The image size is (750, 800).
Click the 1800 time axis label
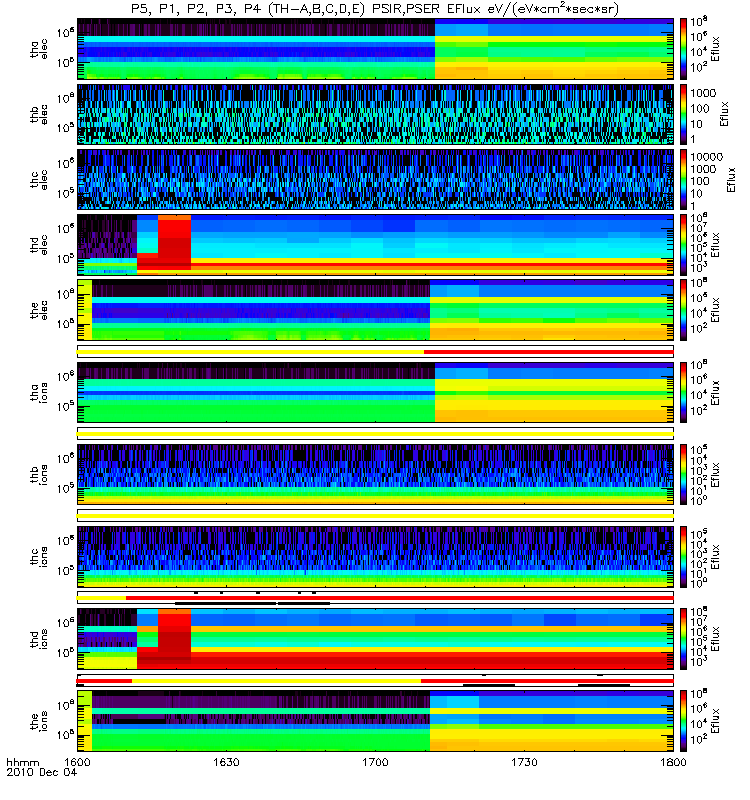pos(673,762)
